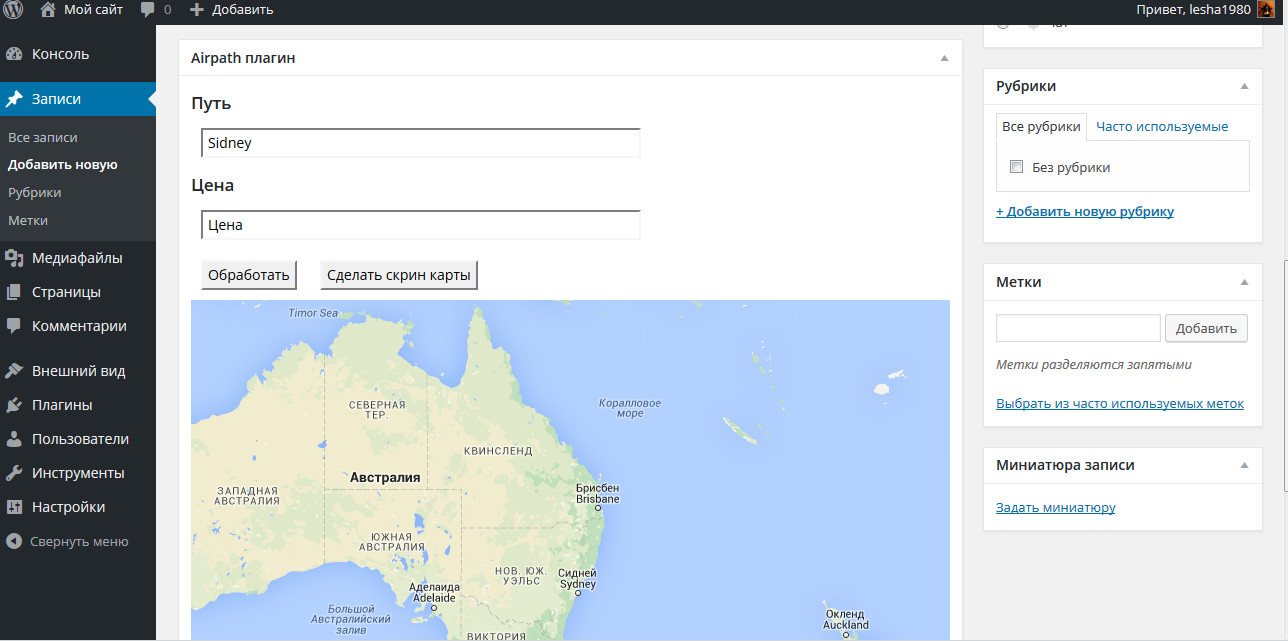The height and width of the screenshot is (641, 1288).
Task: Open Рубрики in the Записи submenu
Action: pos(35,192)
